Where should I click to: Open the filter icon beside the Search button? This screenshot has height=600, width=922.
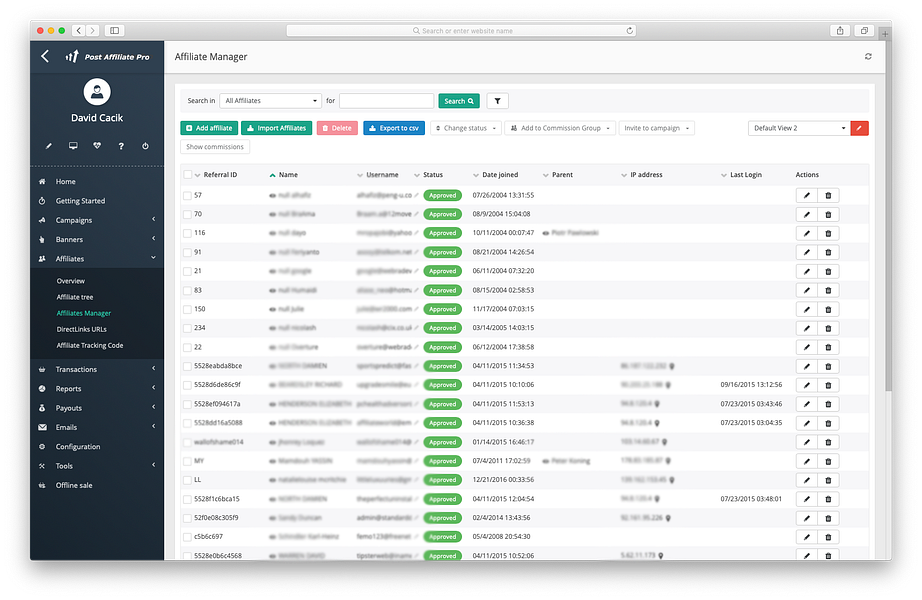pyautogui.click(x=498, y=100)
